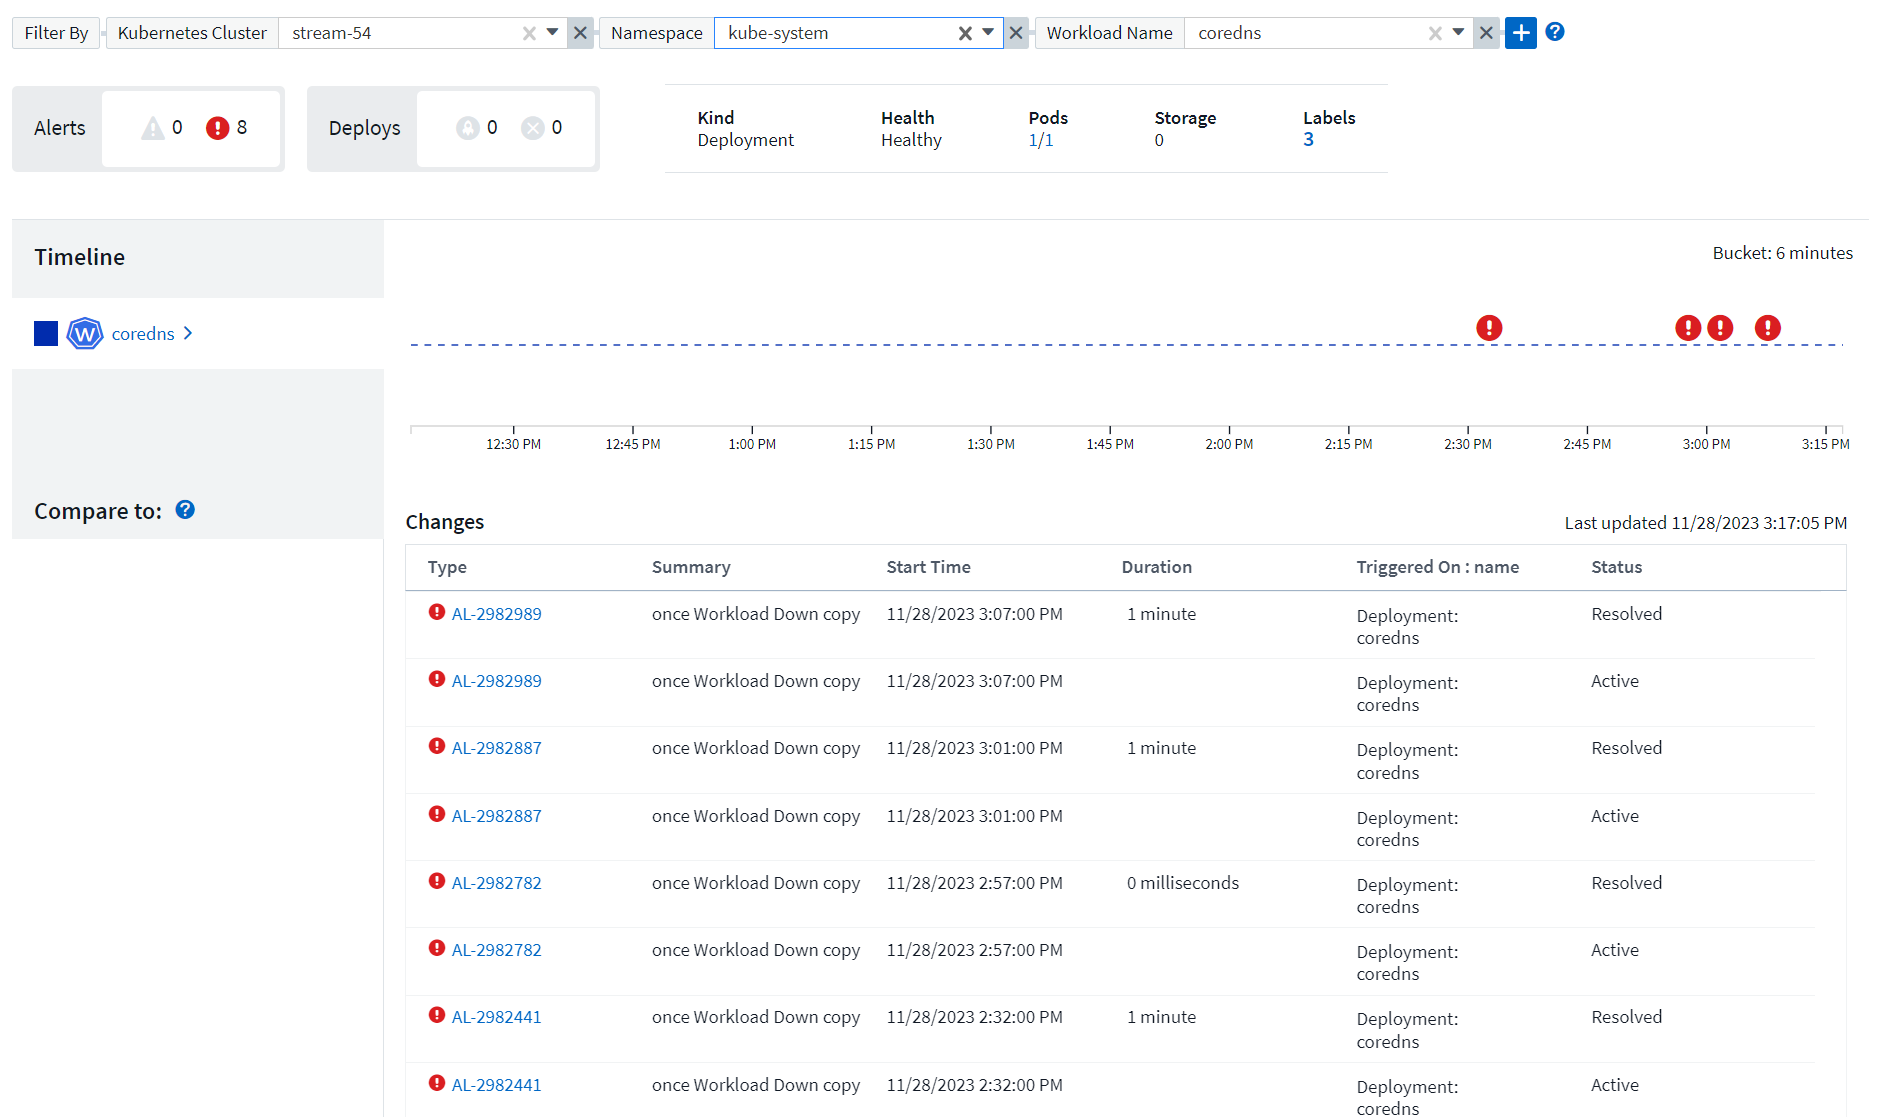
Task: Remove the Workload Name filter
Action: (1486, 33)
